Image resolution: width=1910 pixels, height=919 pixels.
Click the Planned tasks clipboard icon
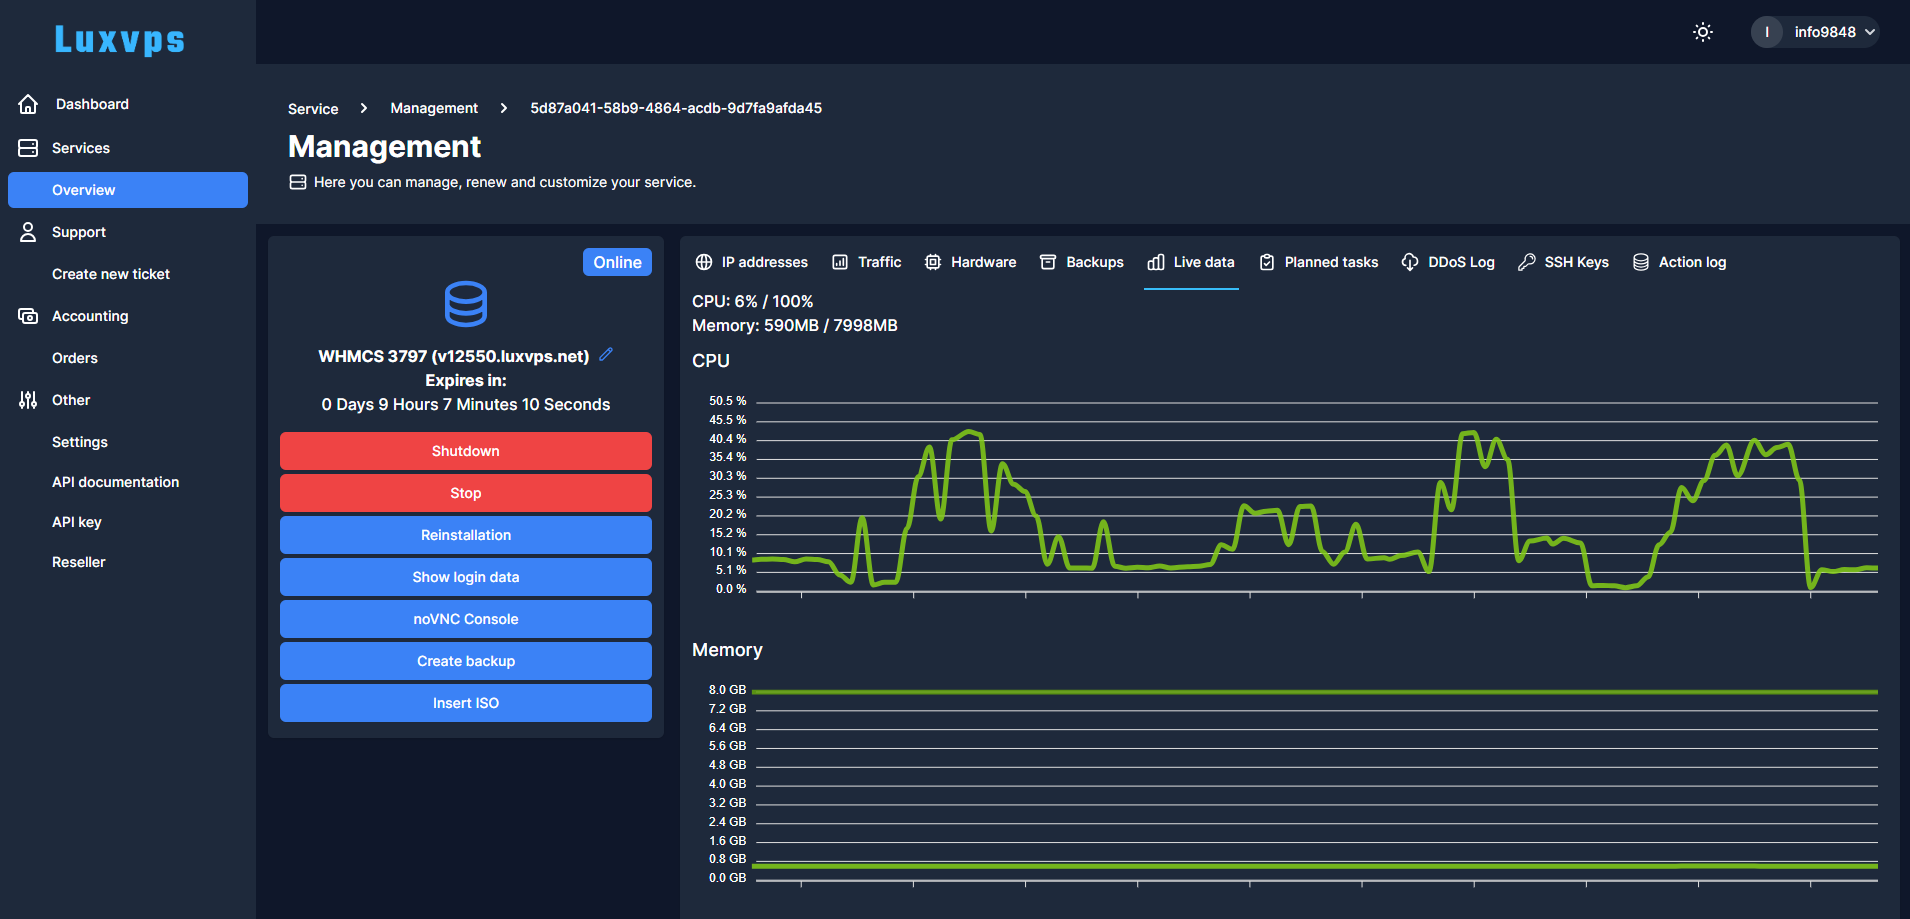click(x=1267, y=262)
